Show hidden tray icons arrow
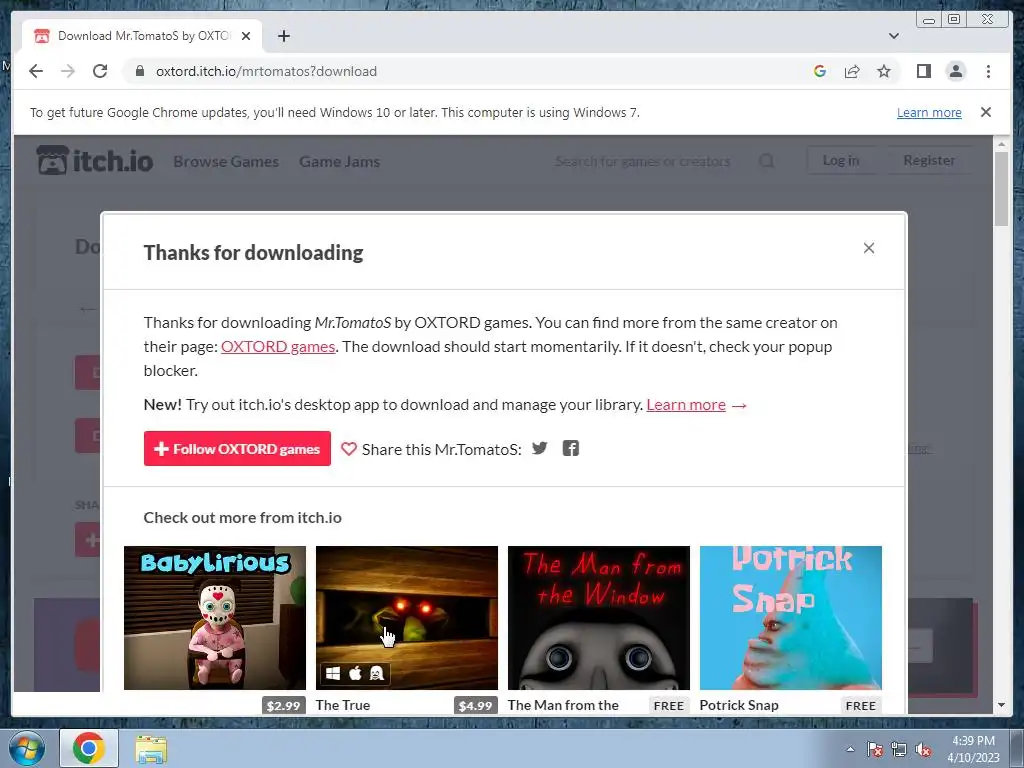The image size is (1024, 768). point(850,749)
